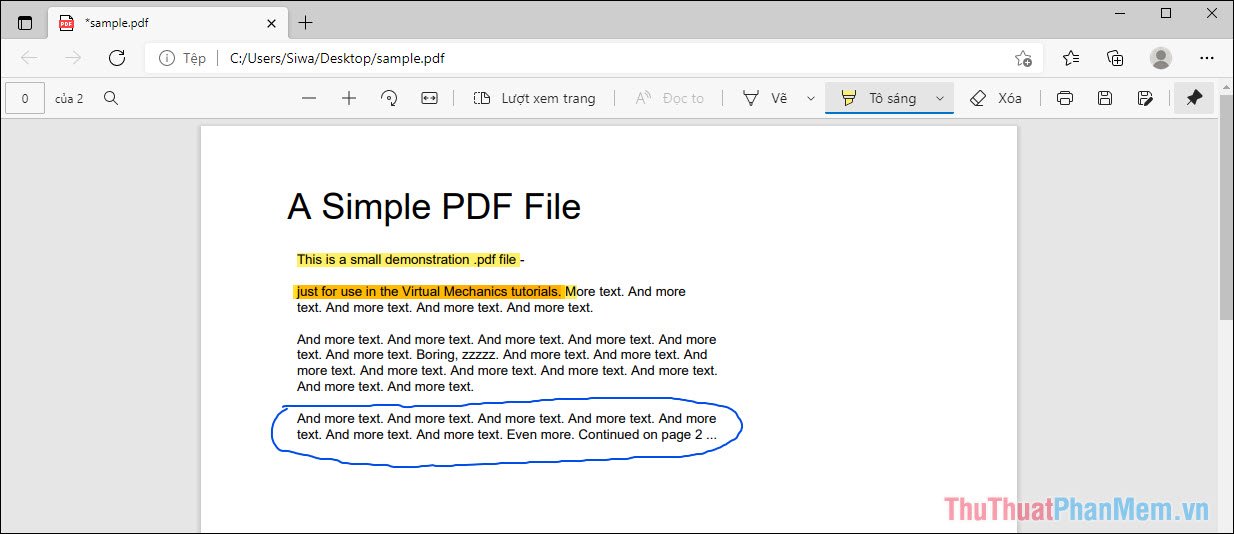The height and width of the screenshot is (534, 1234).
Task: Maximize the Edge window
Action: 1165,13
